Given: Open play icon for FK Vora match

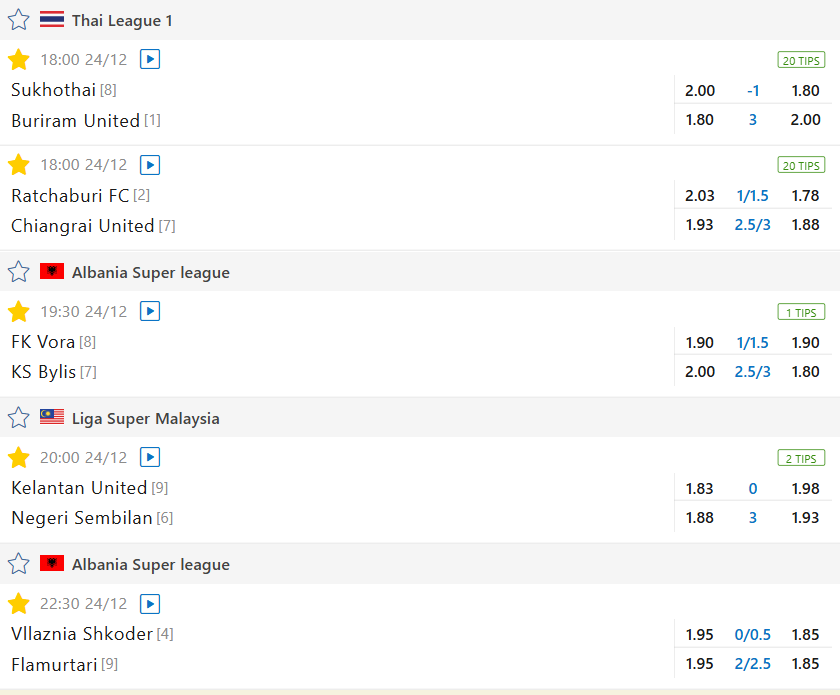Looking at the screenshot, I should coord(150,311).
